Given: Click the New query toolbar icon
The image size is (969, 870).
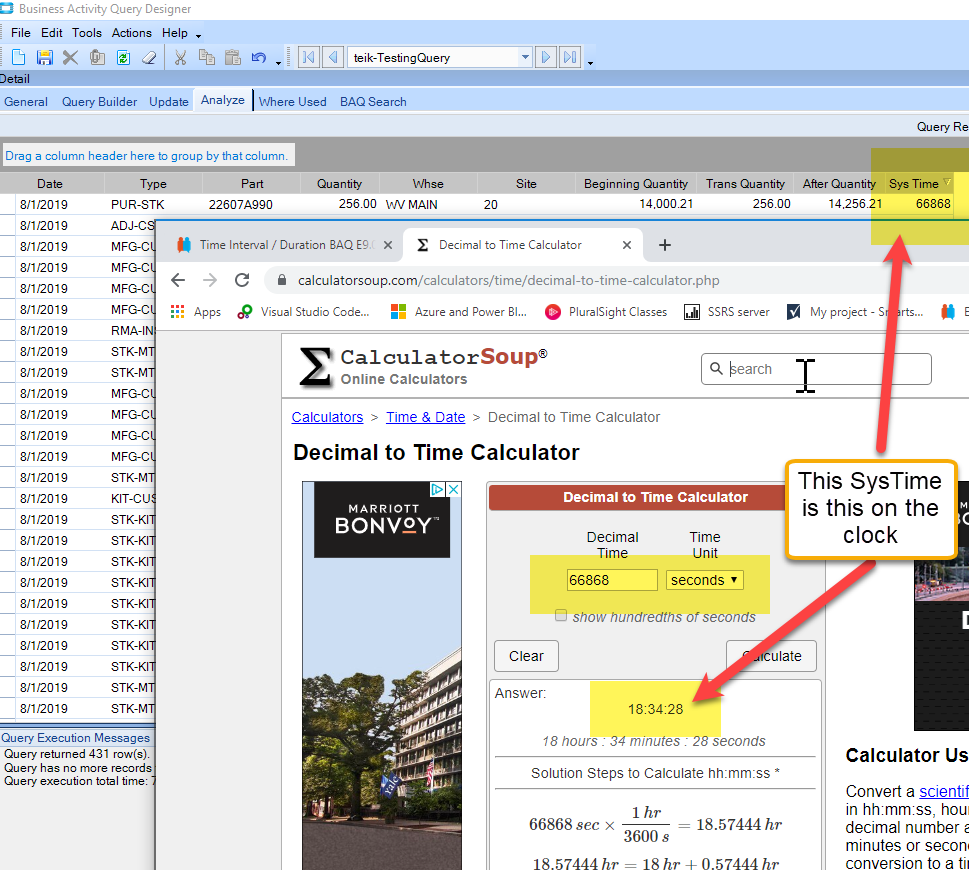Looking at the screenshot, I should click(x=19, y=57).
